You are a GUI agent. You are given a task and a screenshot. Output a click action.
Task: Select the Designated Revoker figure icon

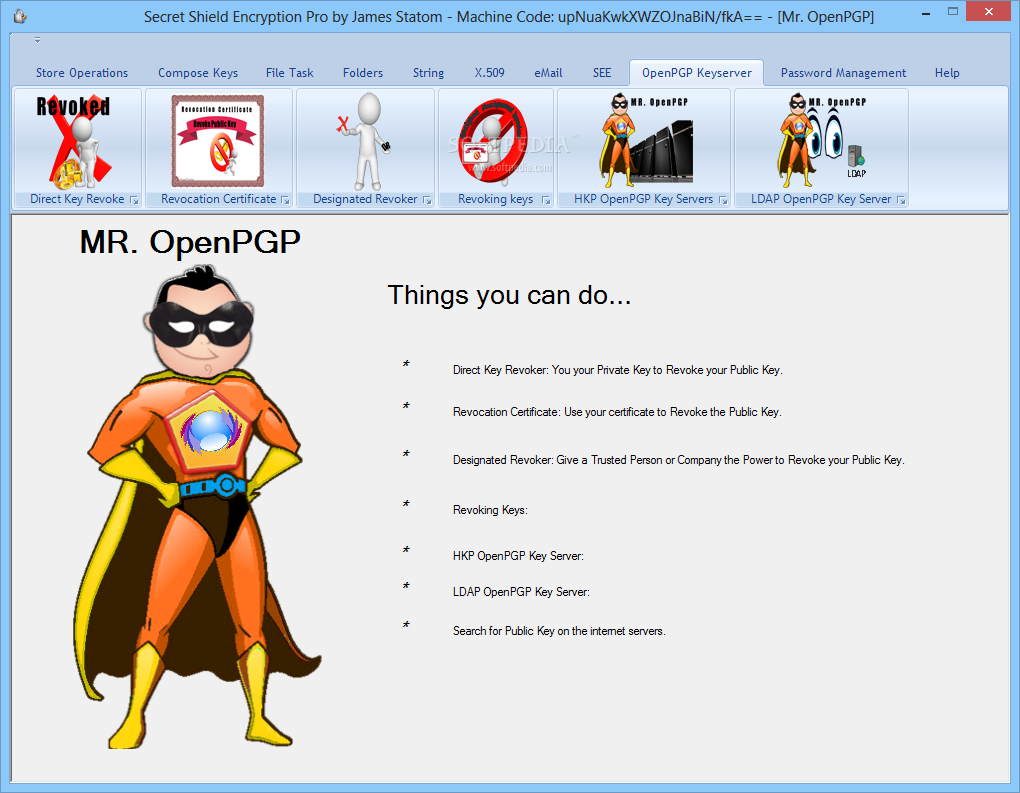pyautogui.click(x=365, y=141)
